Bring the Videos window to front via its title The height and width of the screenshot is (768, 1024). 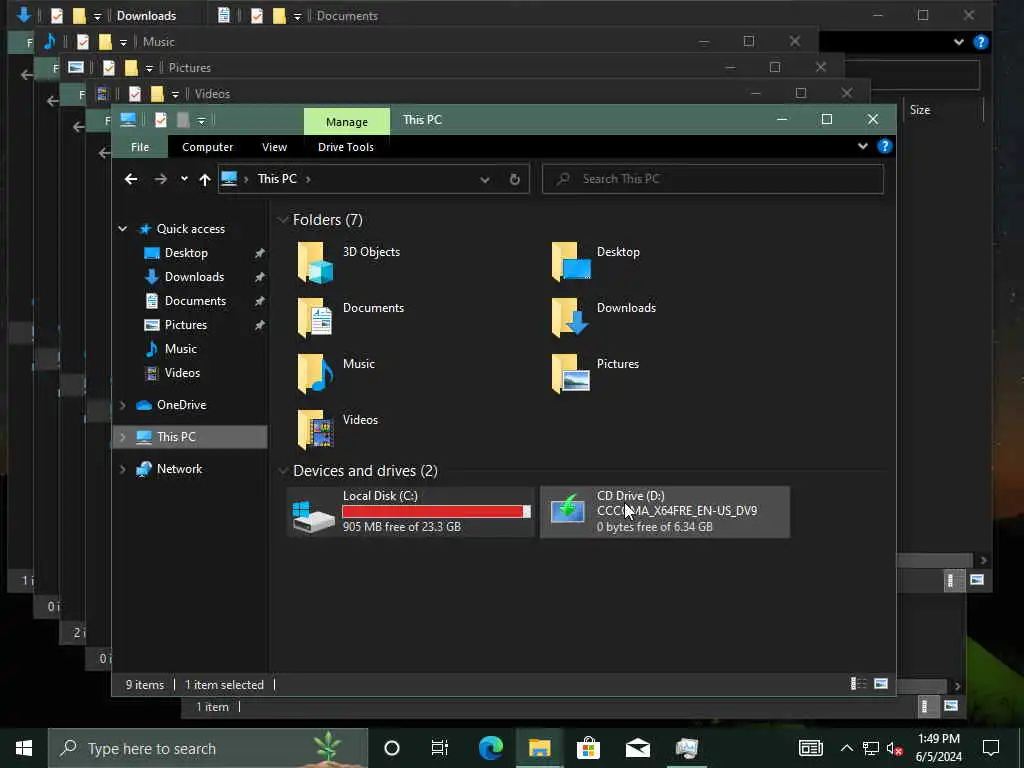click(212, 94)
